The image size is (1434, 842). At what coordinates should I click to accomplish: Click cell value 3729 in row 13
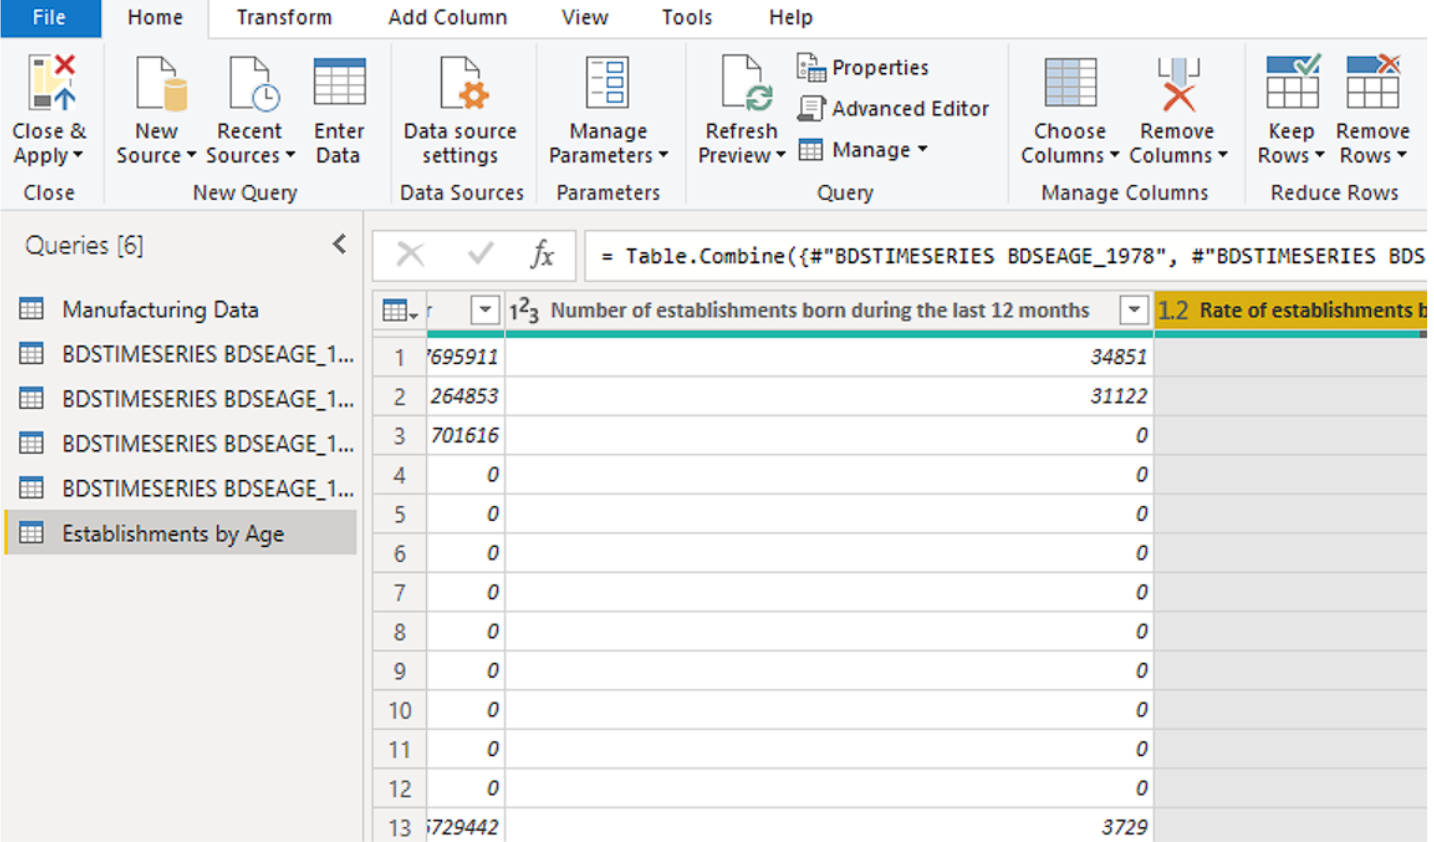tap(1125, 828)
